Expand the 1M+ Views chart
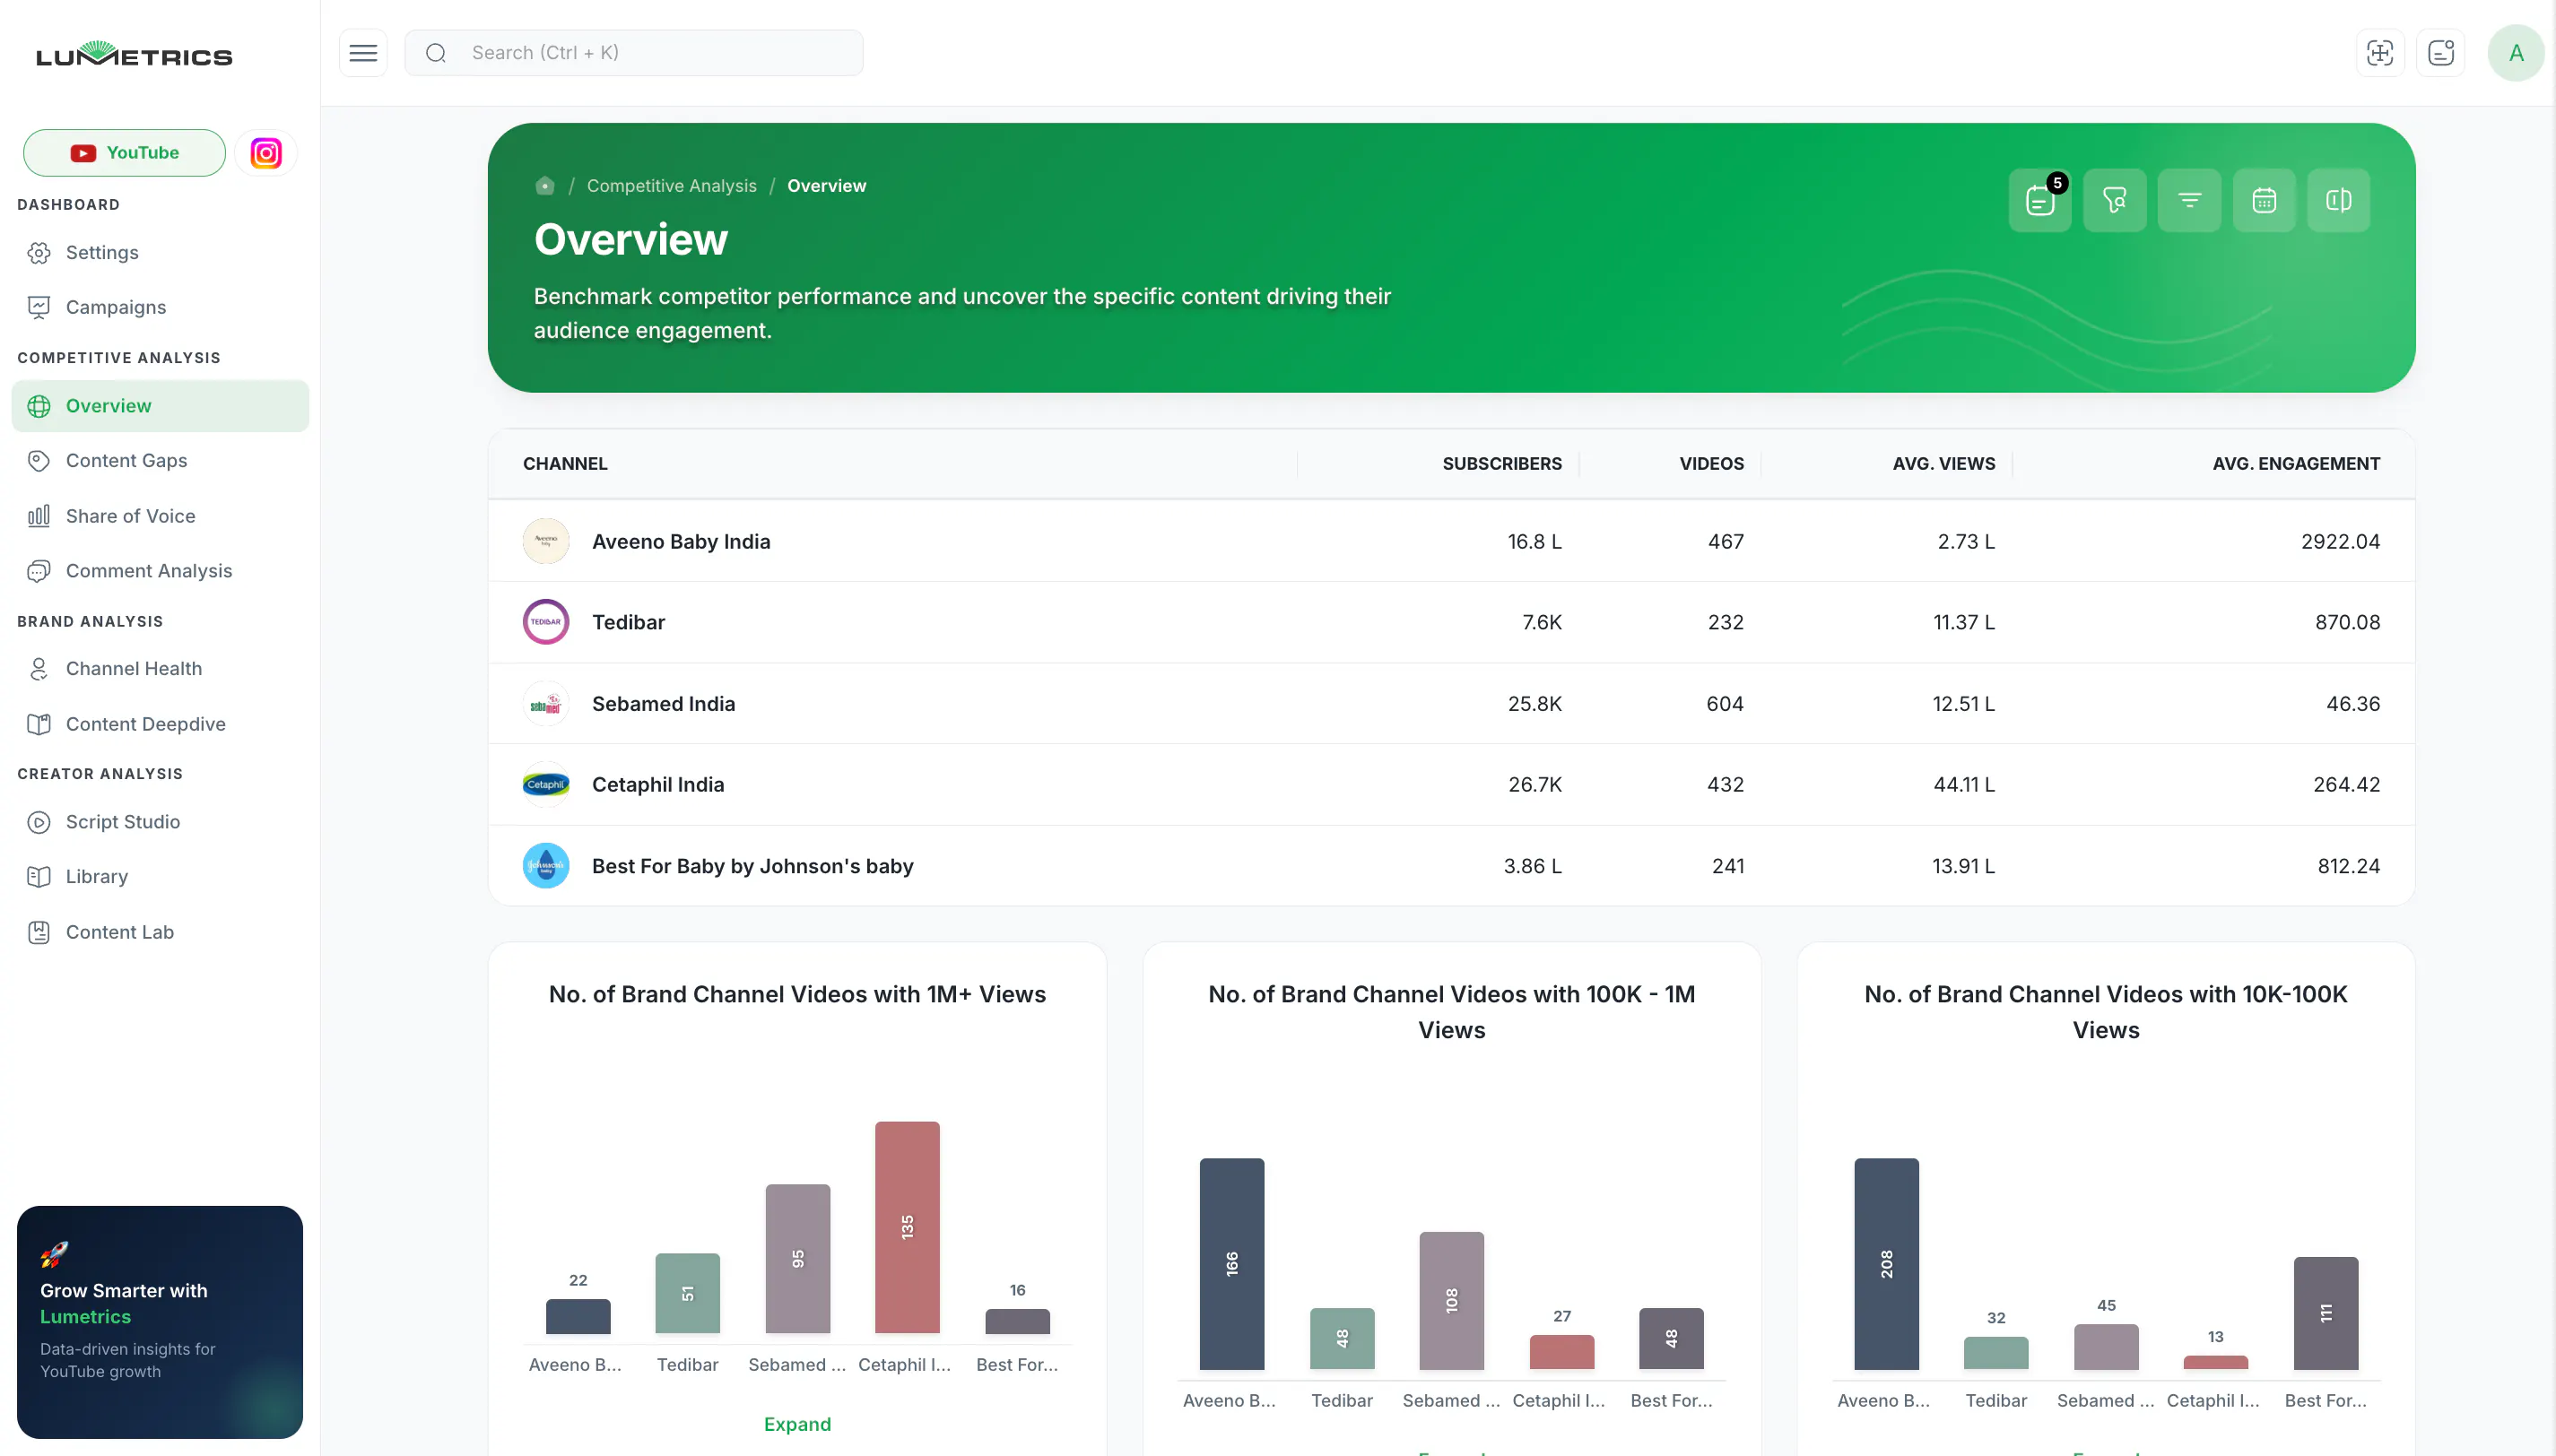Viewport: 2556px width, 1456px height. (797, 1424)
